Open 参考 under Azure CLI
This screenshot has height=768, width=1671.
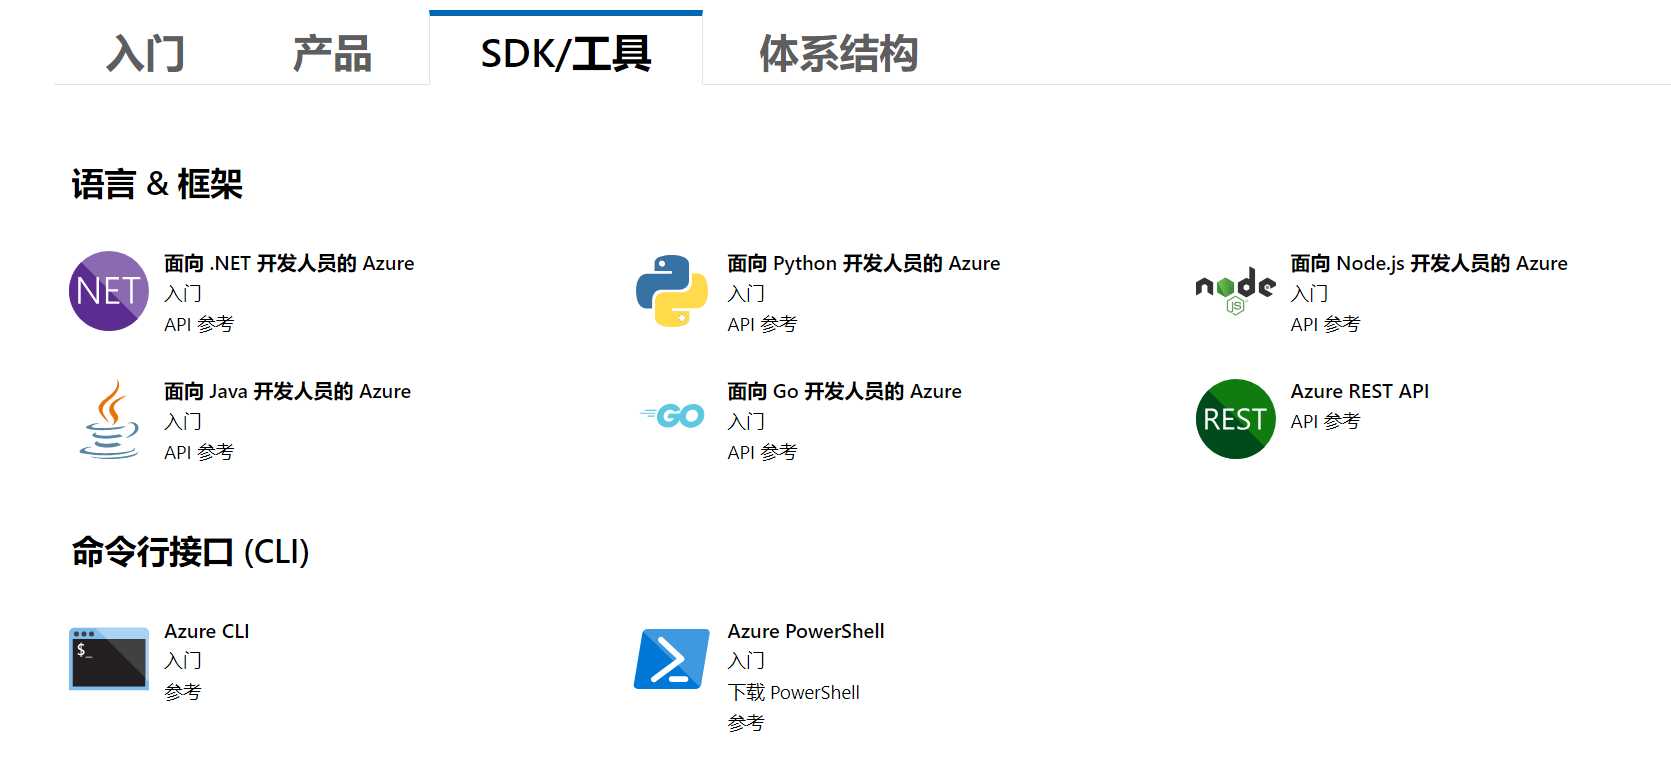[183, 691]
